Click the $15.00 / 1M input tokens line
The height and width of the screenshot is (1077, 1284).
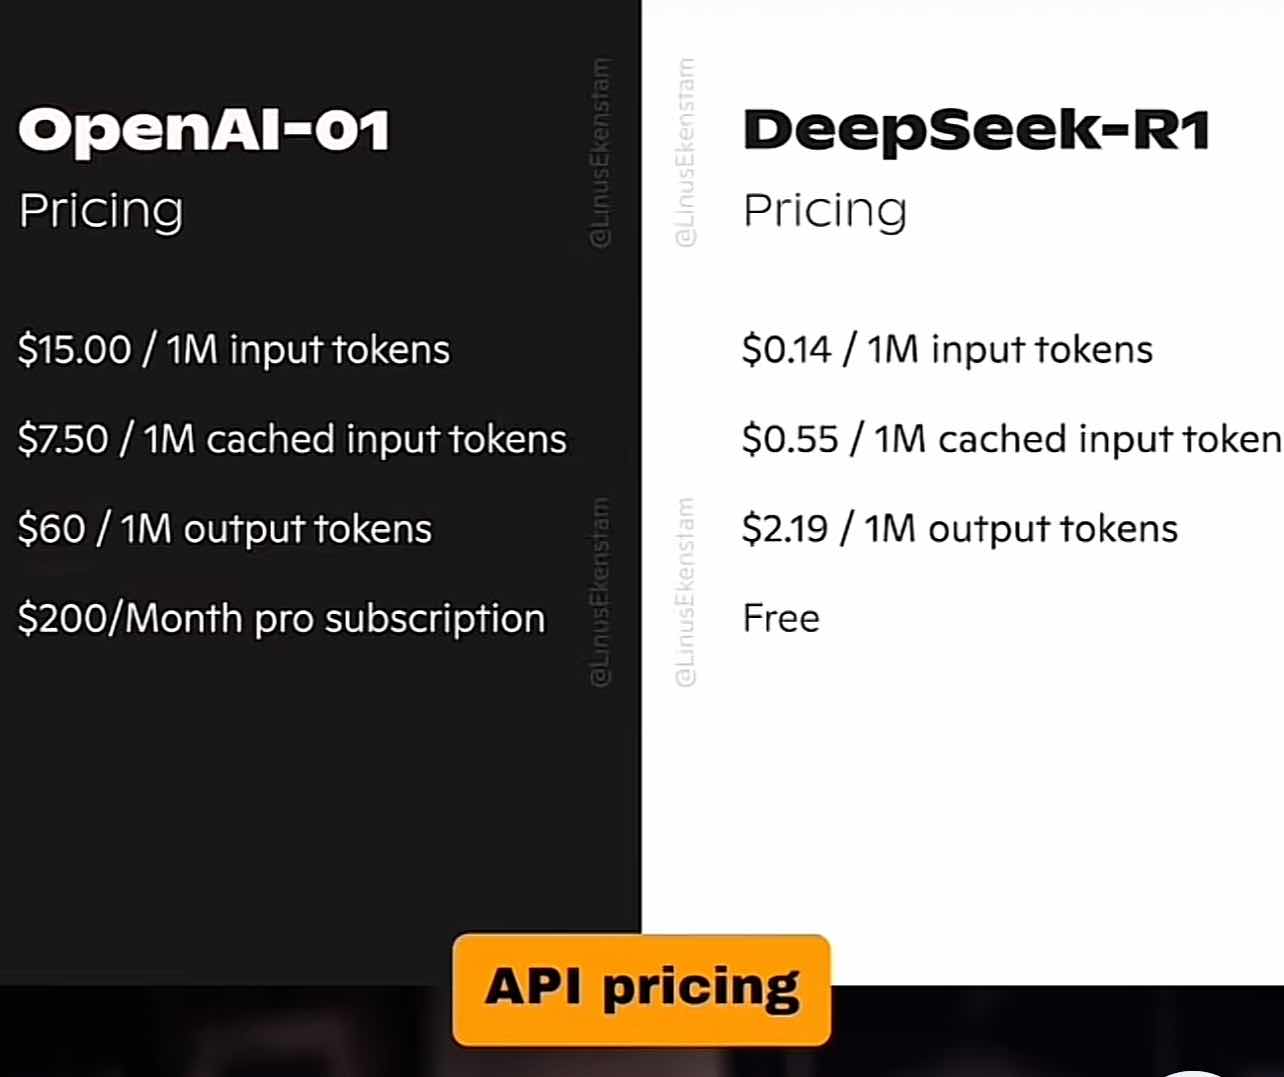click(234, 350)
